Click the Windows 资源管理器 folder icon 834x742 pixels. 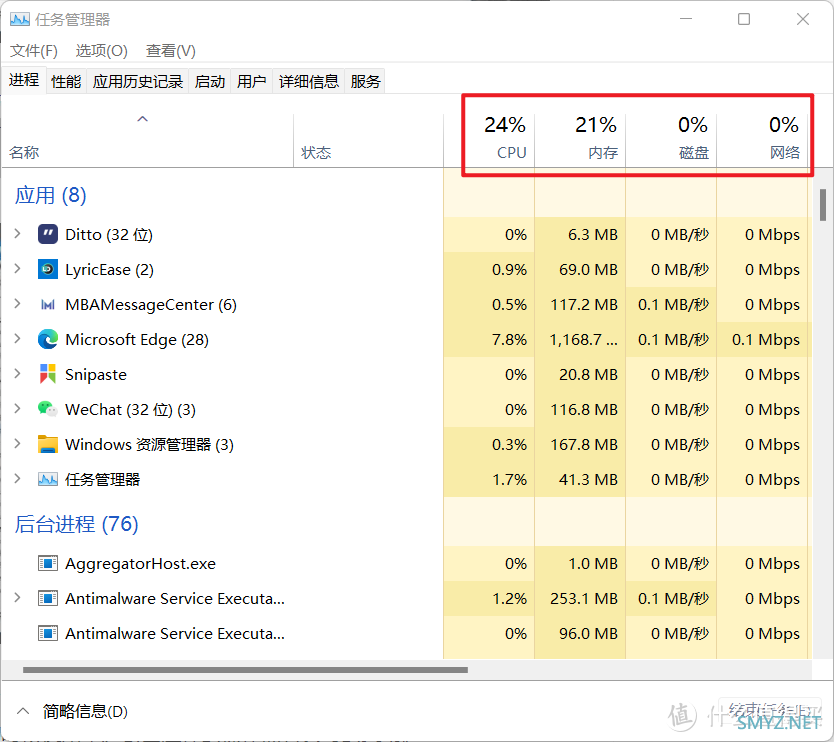point(48,444)
